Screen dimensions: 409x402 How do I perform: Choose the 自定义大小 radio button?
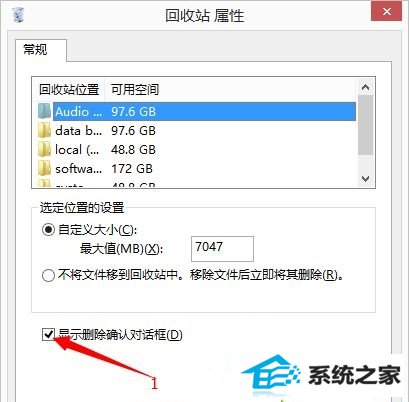pos(48,230)
